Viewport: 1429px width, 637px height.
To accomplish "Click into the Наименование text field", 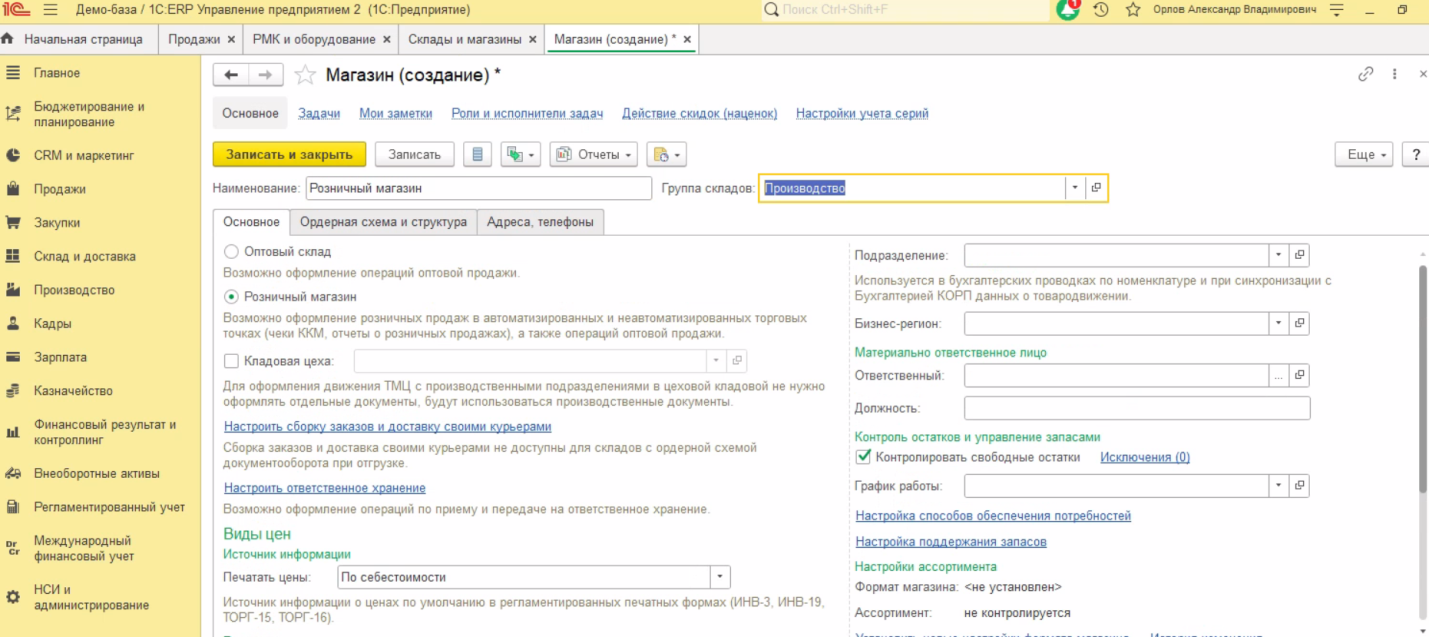I will (x=478, y=188).
